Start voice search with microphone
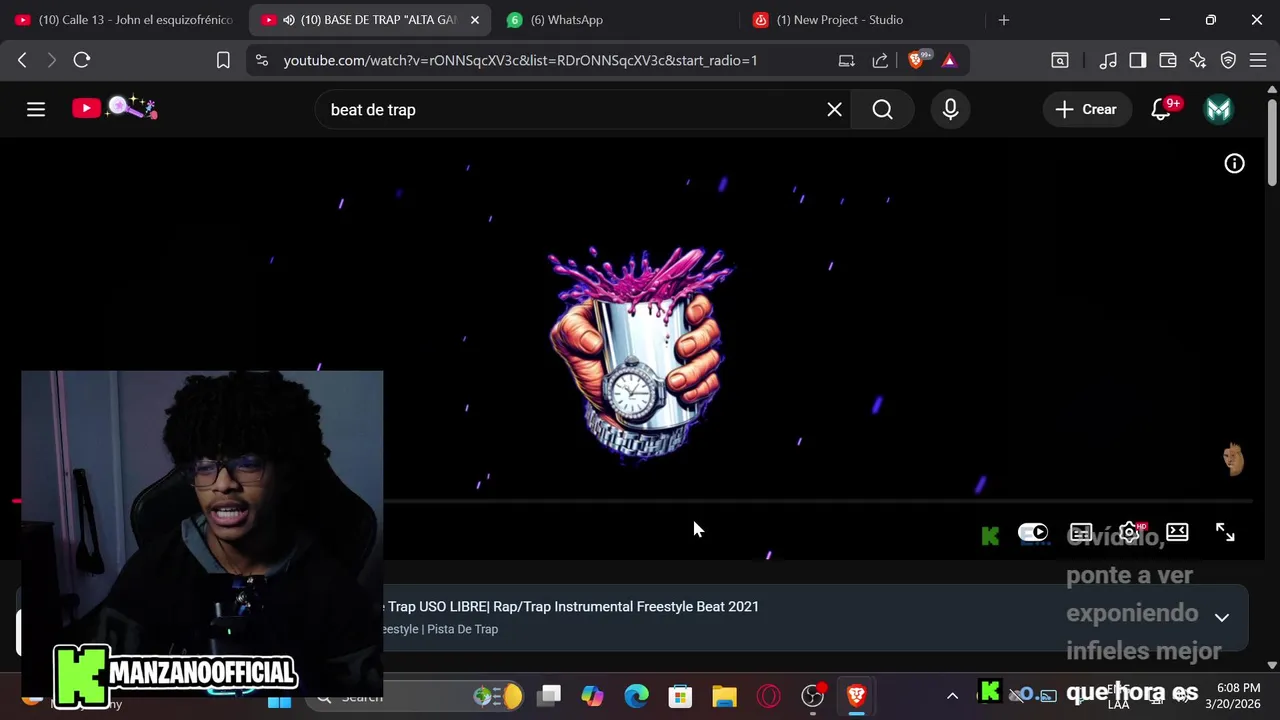 point(950,109)
